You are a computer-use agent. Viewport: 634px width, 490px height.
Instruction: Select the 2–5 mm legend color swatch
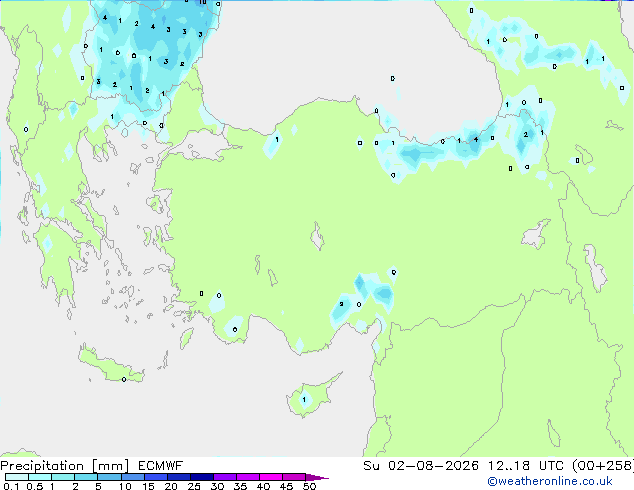(86, 477)
